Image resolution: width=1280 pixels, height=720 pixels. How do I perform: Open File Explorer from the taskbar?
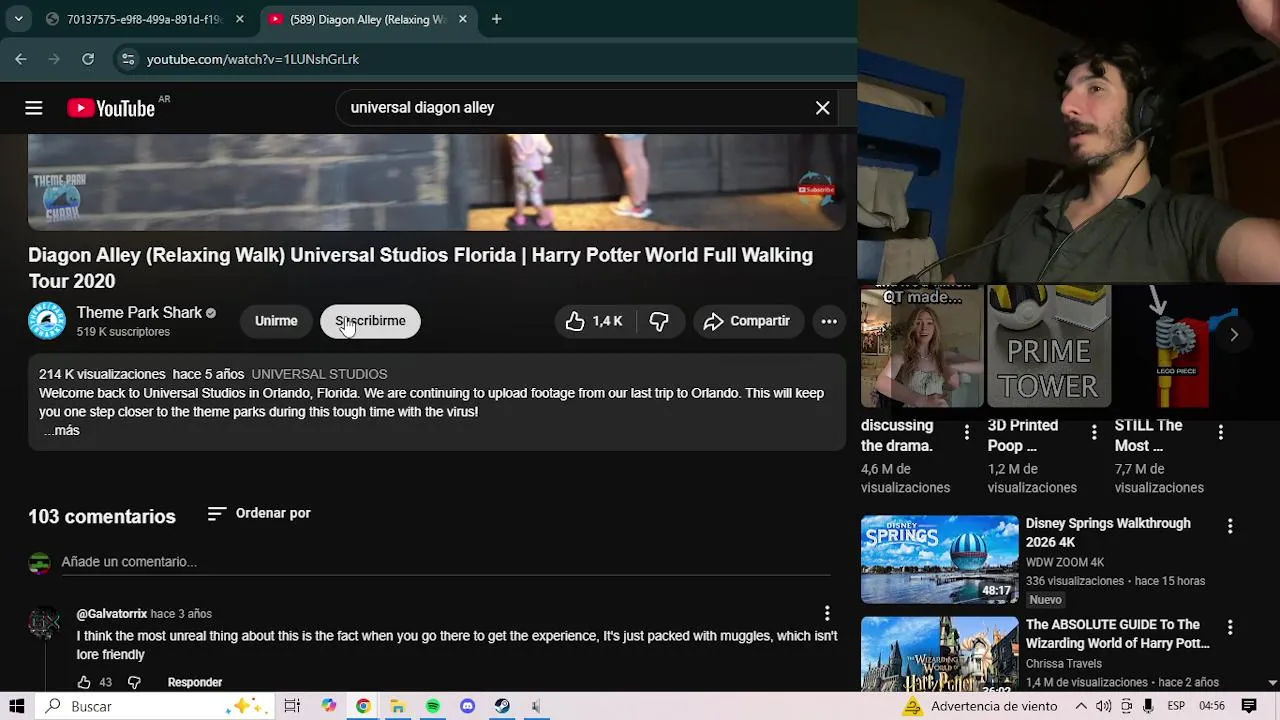coord(397,706)
